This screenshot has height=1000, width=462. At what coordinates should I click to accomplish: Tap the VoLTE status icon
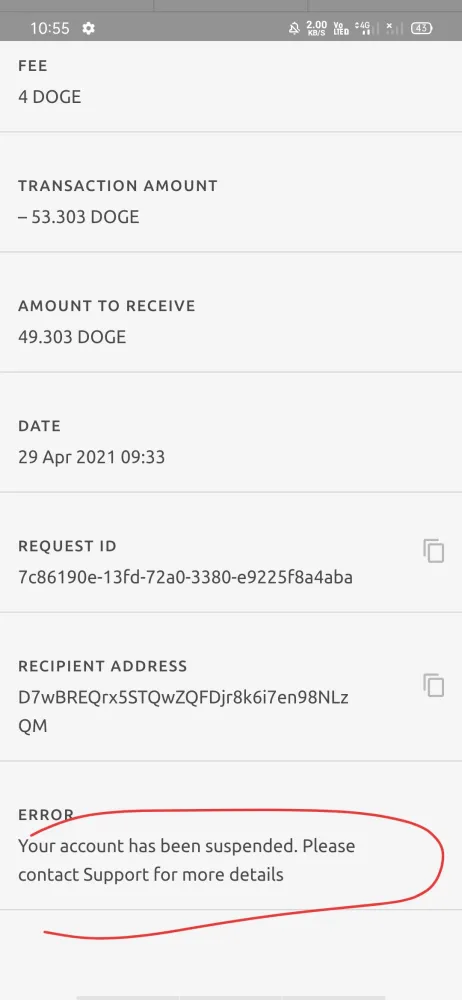[x=341, y=28]
